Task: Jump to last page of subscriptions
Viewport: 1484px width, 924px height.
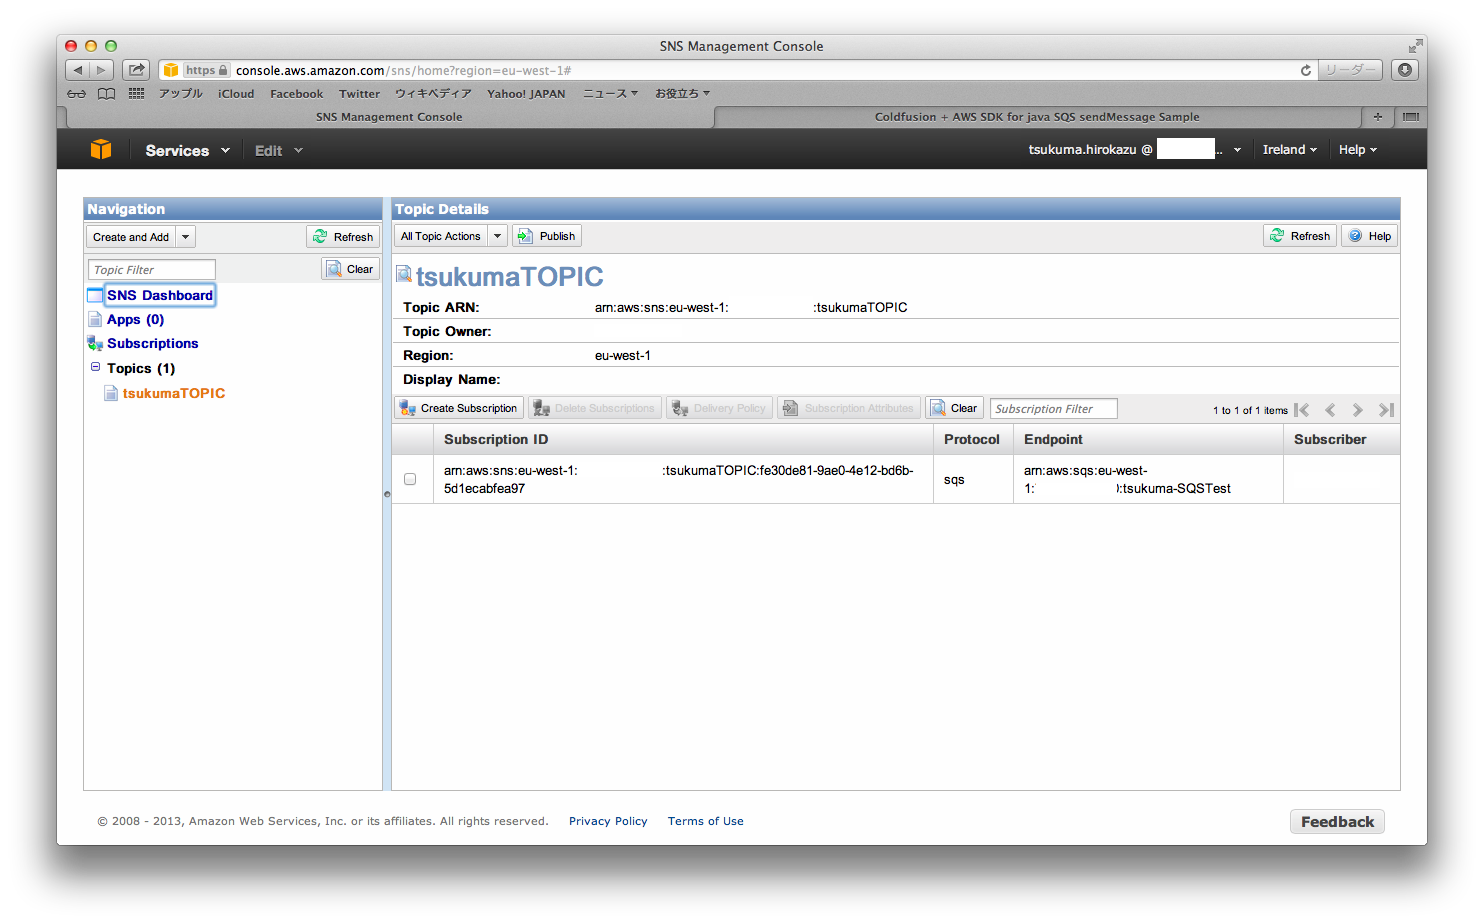Action: 1385,409
